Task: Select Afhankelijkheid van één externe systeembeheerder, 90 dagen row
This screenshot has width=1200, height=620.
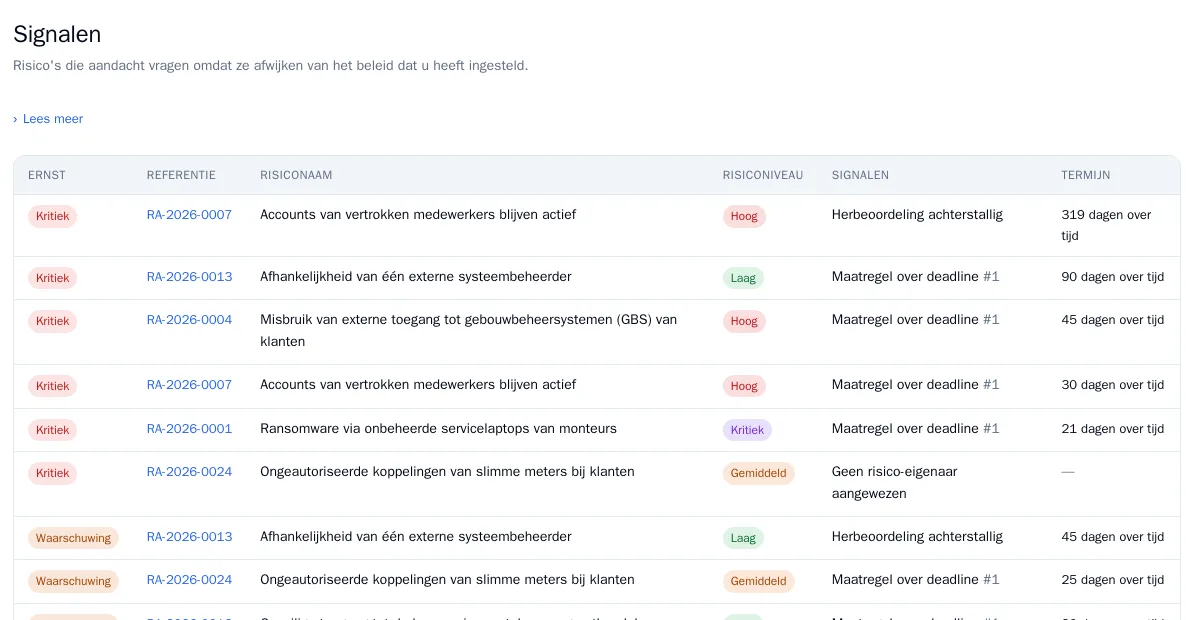Action: (x=416, y=277)
